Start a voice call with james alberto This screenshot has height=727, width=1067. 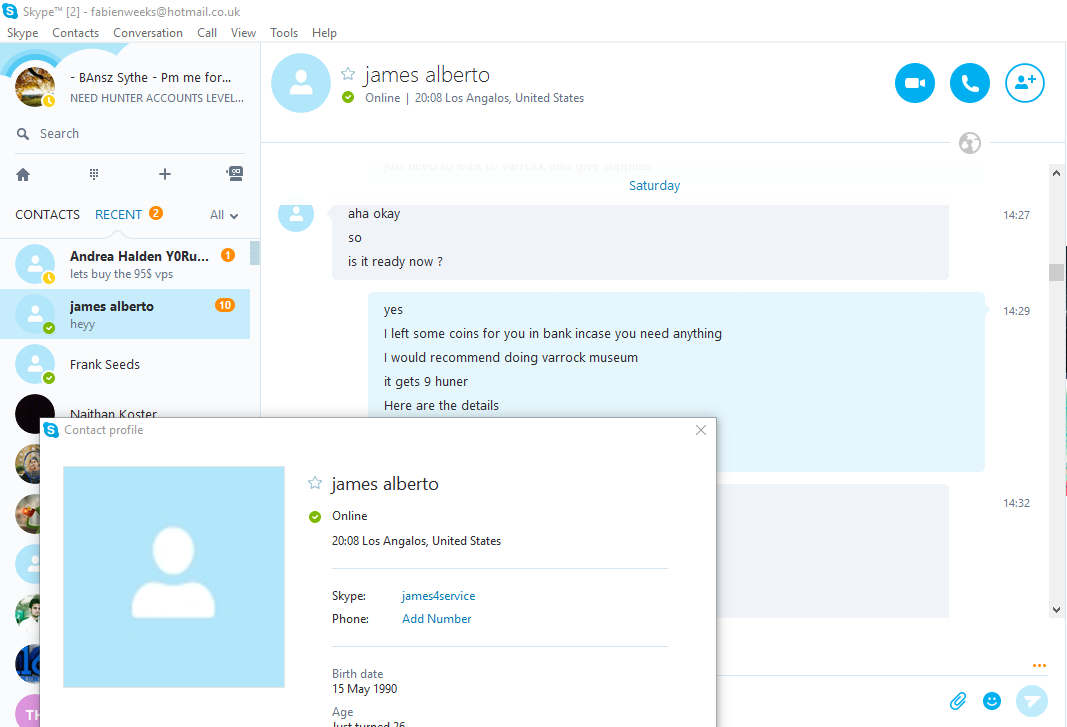point(970,83)
